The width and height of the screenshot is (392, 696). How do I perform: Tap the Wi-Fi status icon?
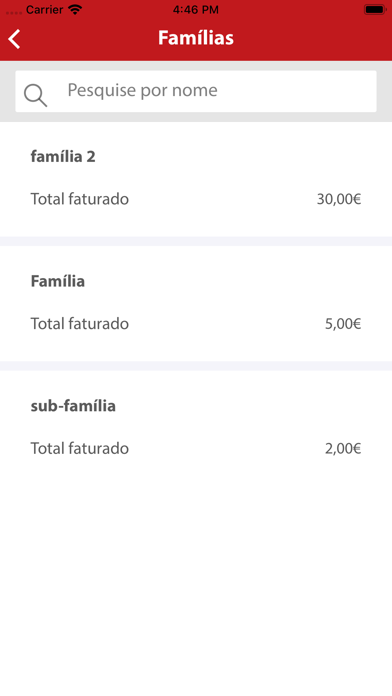75,9
